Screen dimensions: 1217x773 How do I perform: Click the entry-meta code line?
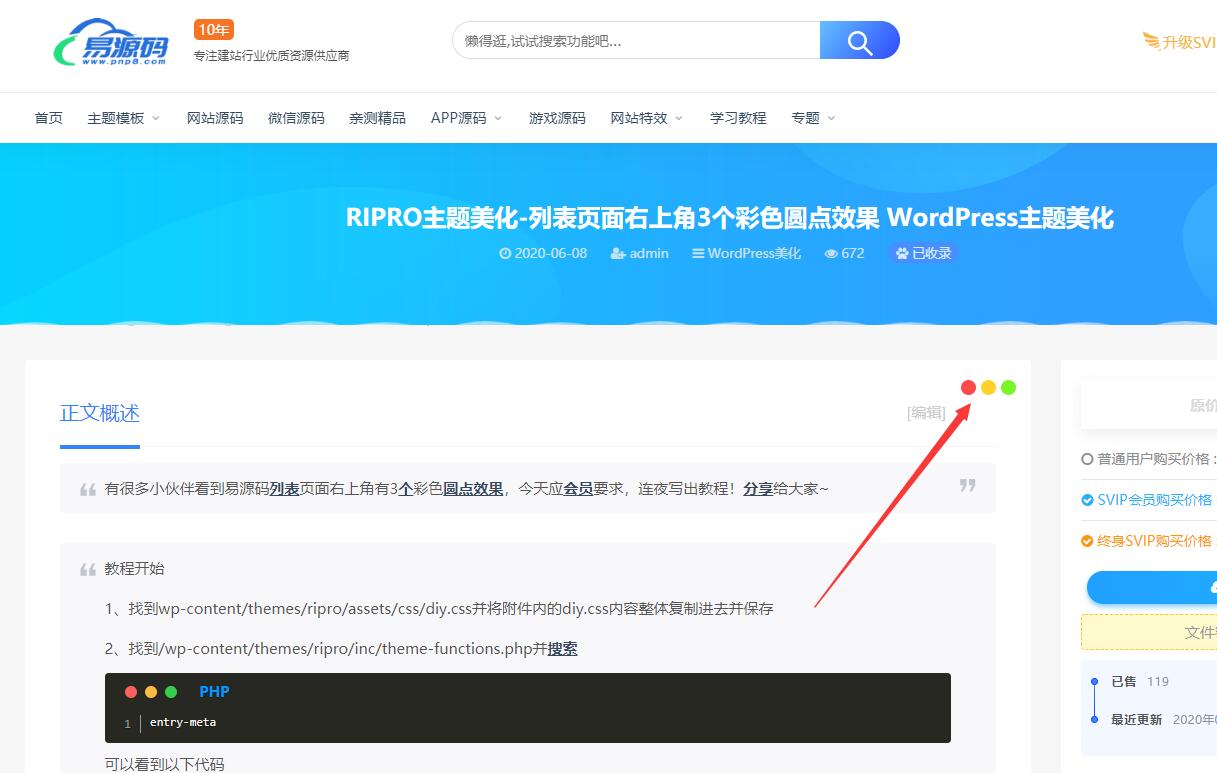pos(183,723)
